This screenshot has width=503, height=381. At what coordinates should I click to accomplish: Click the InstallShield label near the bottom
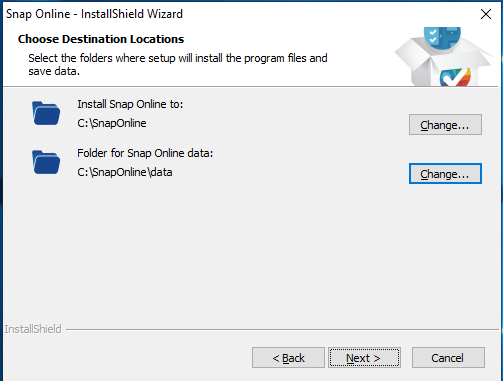(33, 329)
